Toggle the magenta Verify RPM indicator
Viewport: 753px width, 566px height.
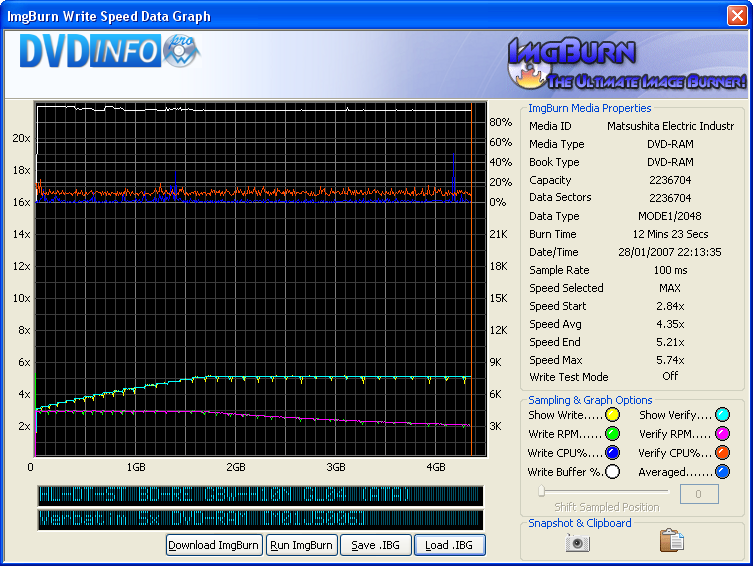pos(722,434)
